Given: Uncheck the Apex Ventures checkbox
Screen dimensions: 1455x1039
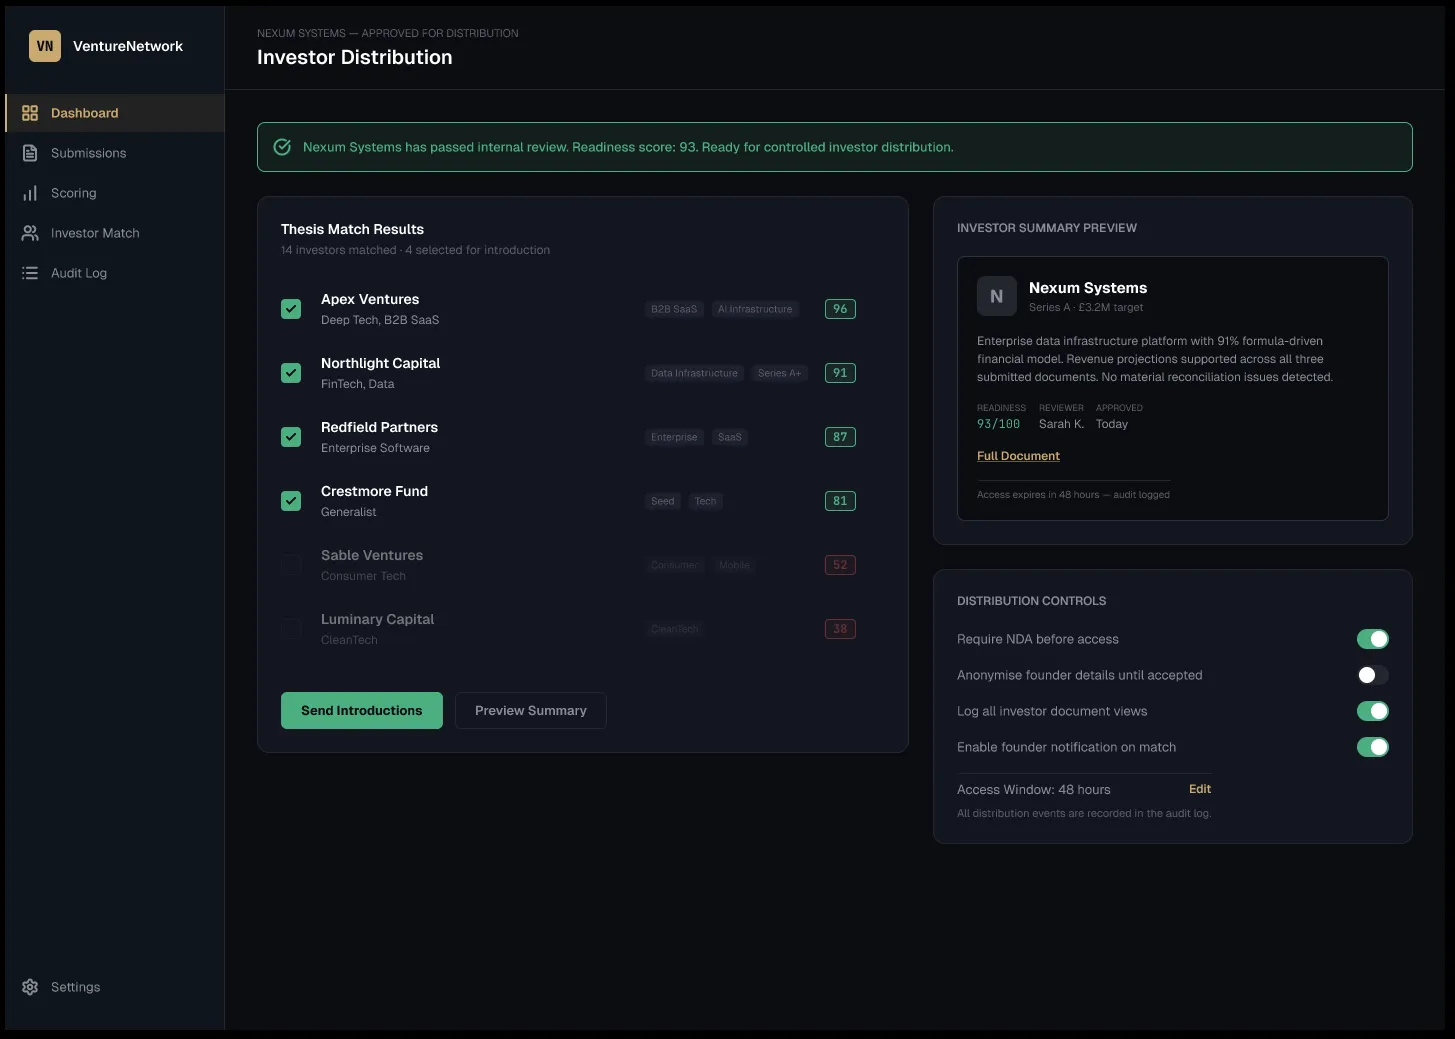Looking at the screenshot, I should 291,309.
